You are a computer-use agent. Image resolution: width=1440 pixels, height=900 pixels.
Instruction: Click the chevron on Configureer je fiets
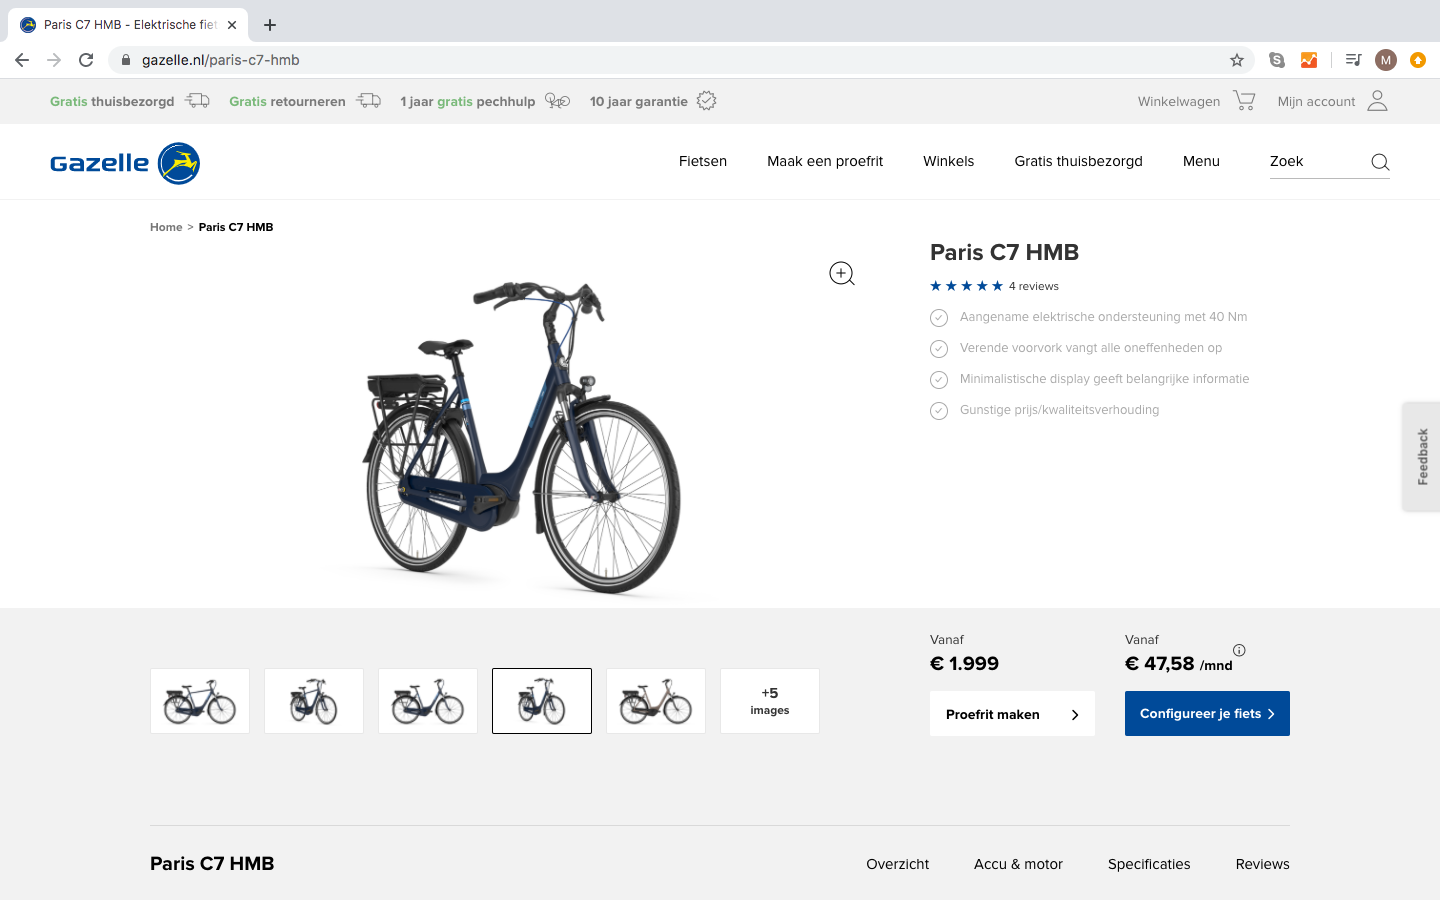(x=1271, y=714)
